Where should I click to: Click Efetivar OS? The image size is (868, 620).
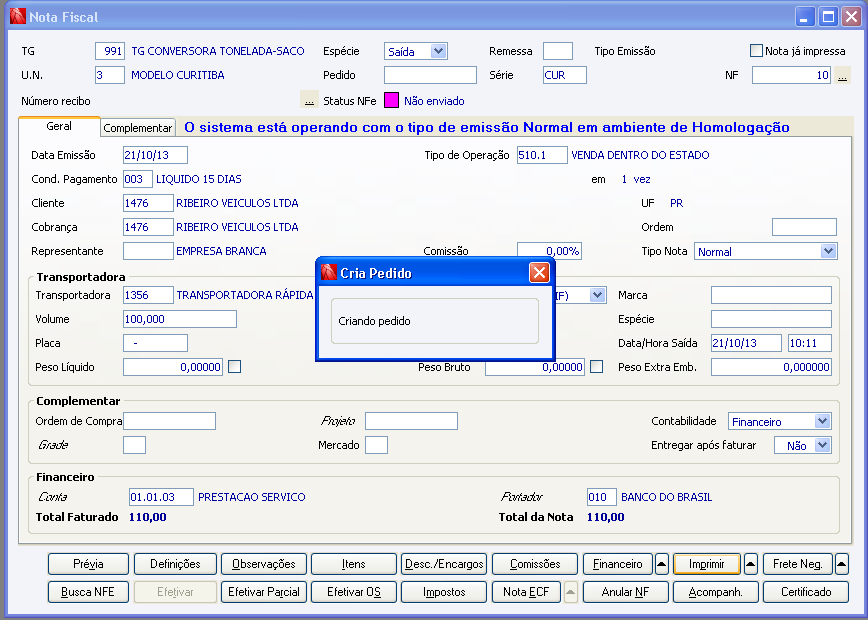(354, 592)
